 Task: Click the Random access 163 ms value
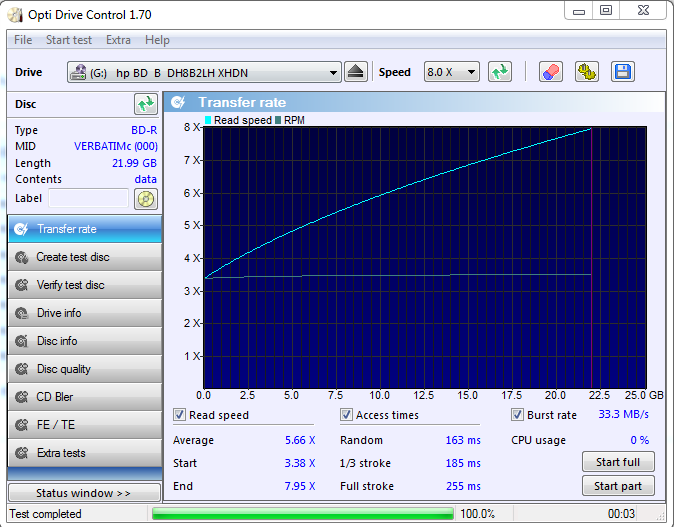click(463, 440)
